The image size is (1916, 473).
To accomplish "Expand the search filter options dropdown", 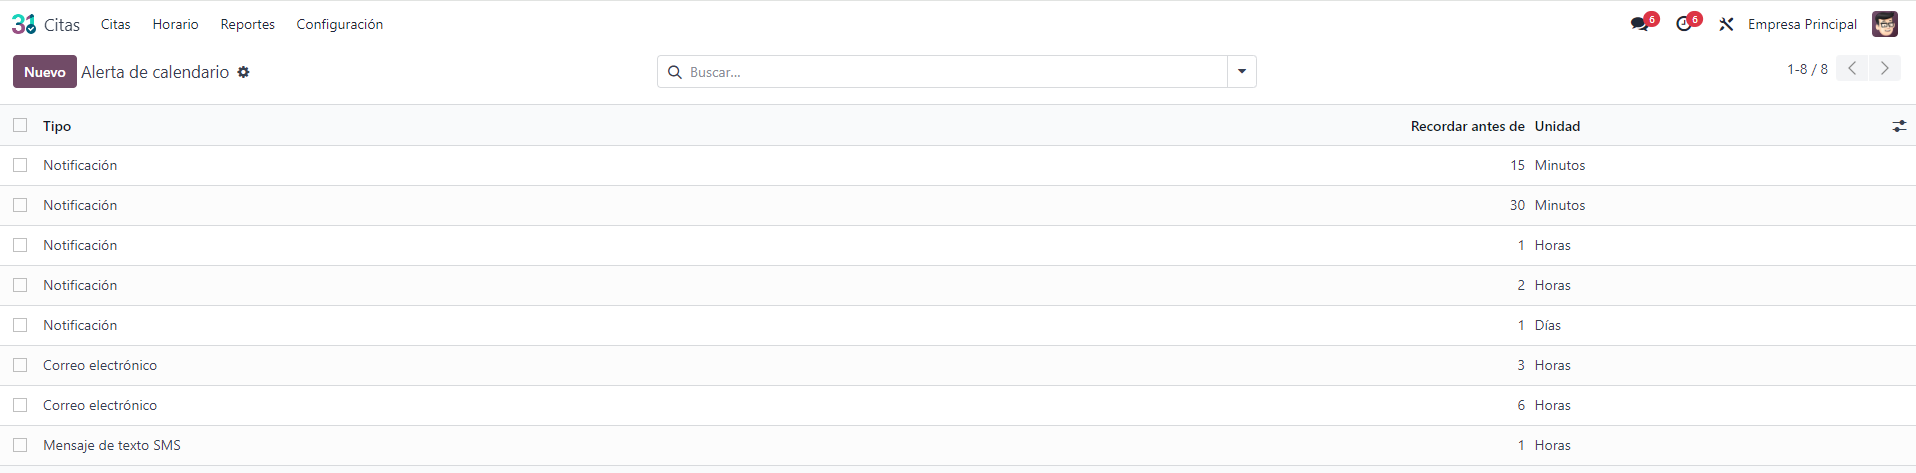I will tap(1242, 72).
